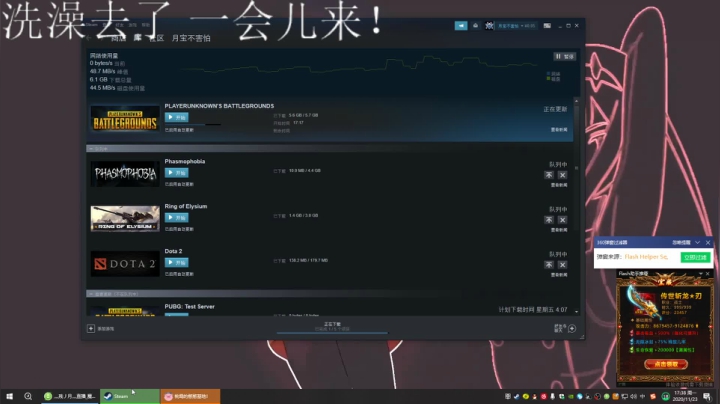The height and width of the screenshot is (404, 720).
Task: Remove Dota 2 from download queue
Action: [x=562, y=265]
